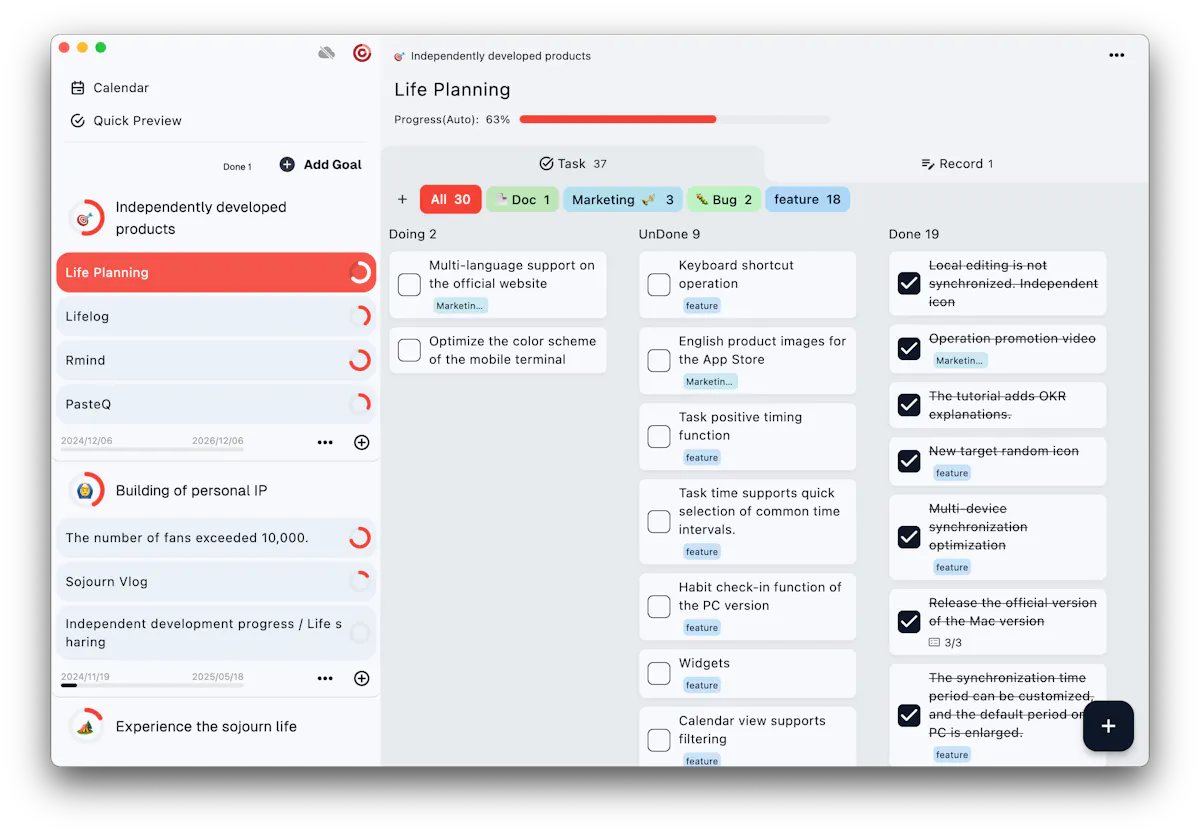Open the three-dots menu beside the 2025/05/18 date

pos(325,678)
